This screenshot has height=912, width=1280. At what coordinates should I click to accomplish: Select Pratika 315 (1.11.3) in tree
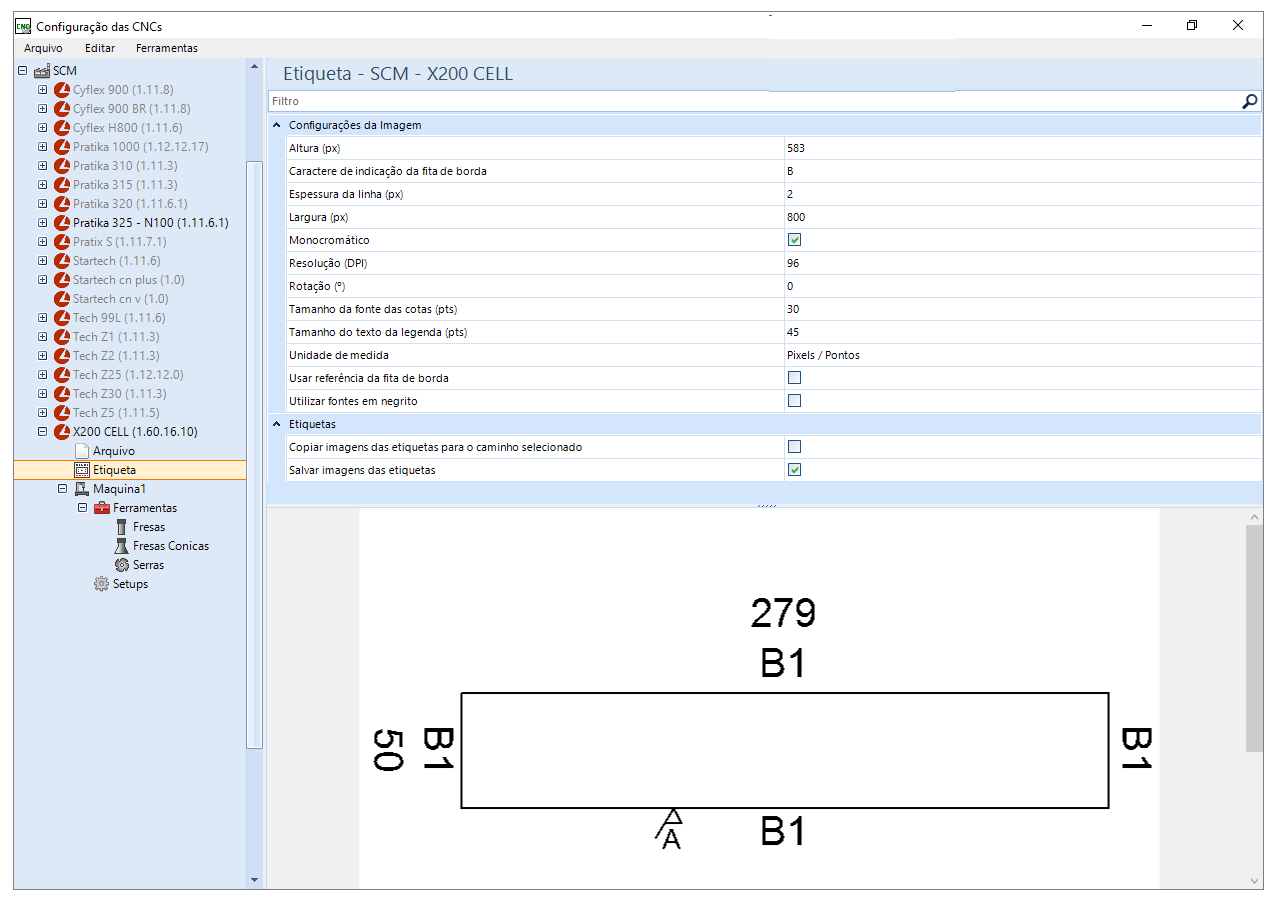(125, 185)
